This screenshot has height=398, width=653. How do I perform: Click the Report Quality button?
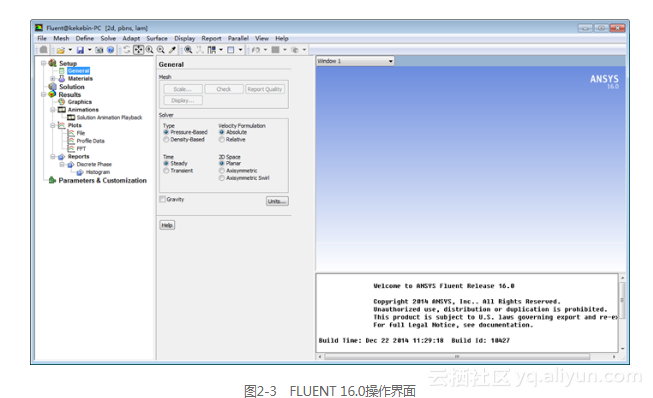coord(265,89)
